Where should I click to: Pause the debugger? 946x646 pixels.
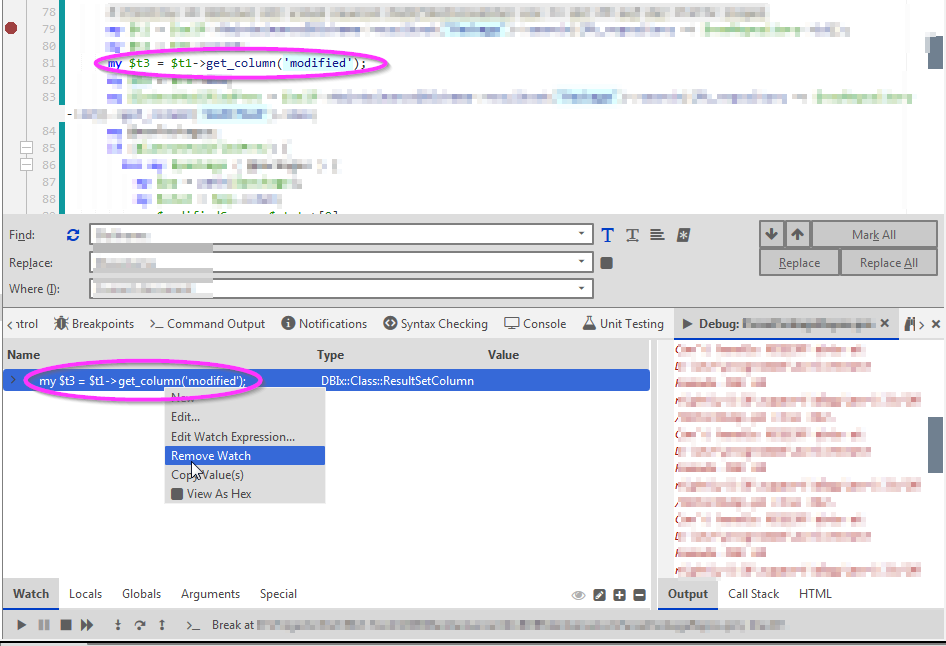(44, 624)
